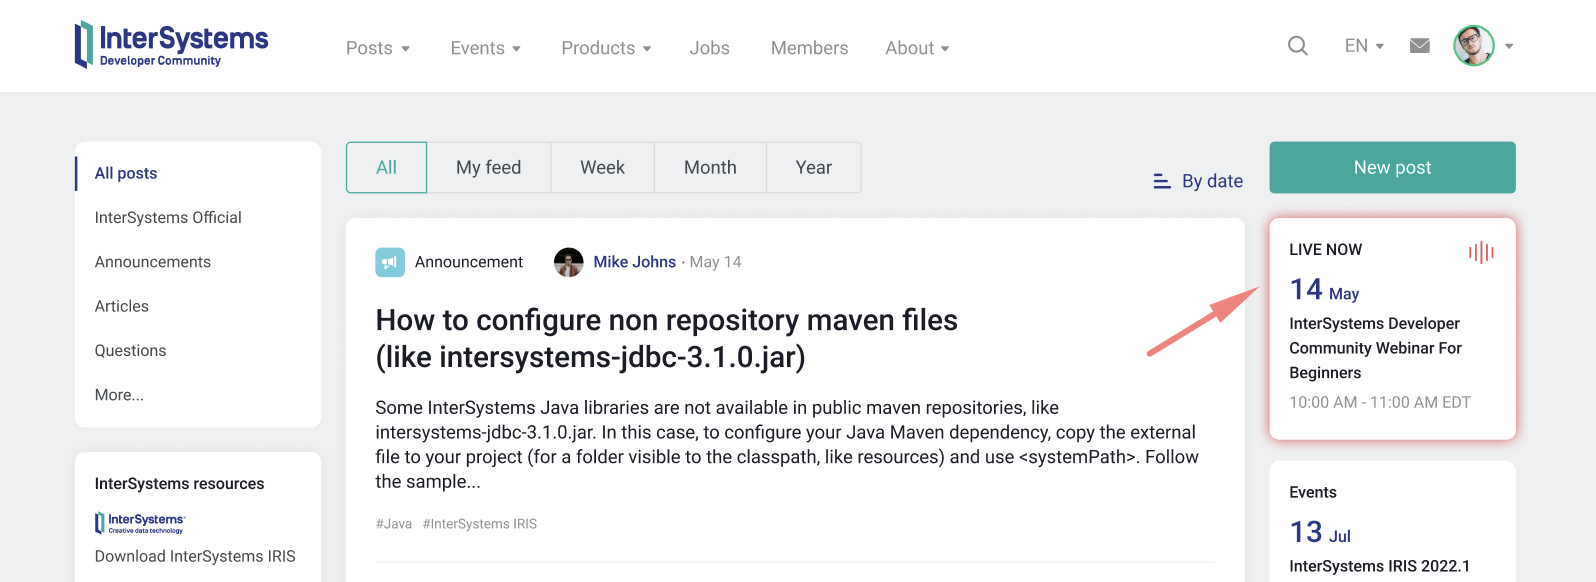The width and height of the screenshot is (1596, 582).
Task: Open the messages envelope icon
Action: pyautogui.click(x=1419, y=46)
